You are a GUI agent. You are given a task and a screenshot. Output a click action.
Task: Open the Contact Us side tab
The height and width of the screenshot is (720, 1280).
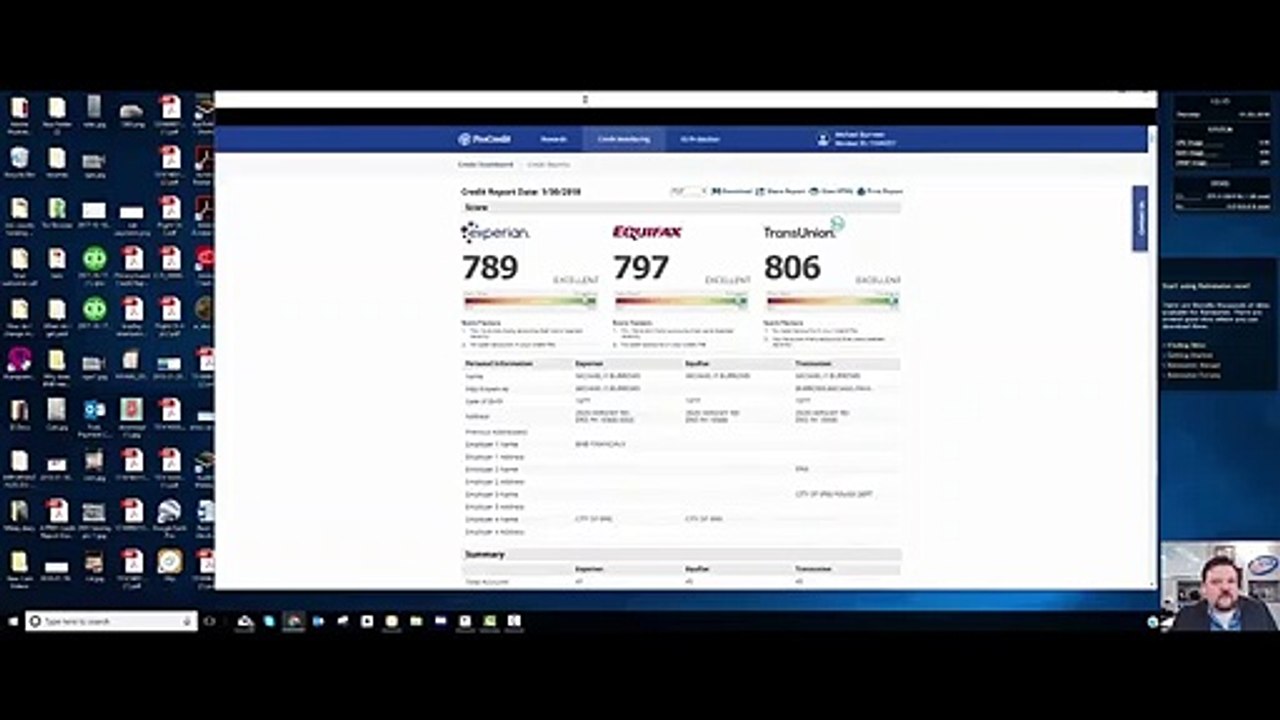coord(1140,218)
